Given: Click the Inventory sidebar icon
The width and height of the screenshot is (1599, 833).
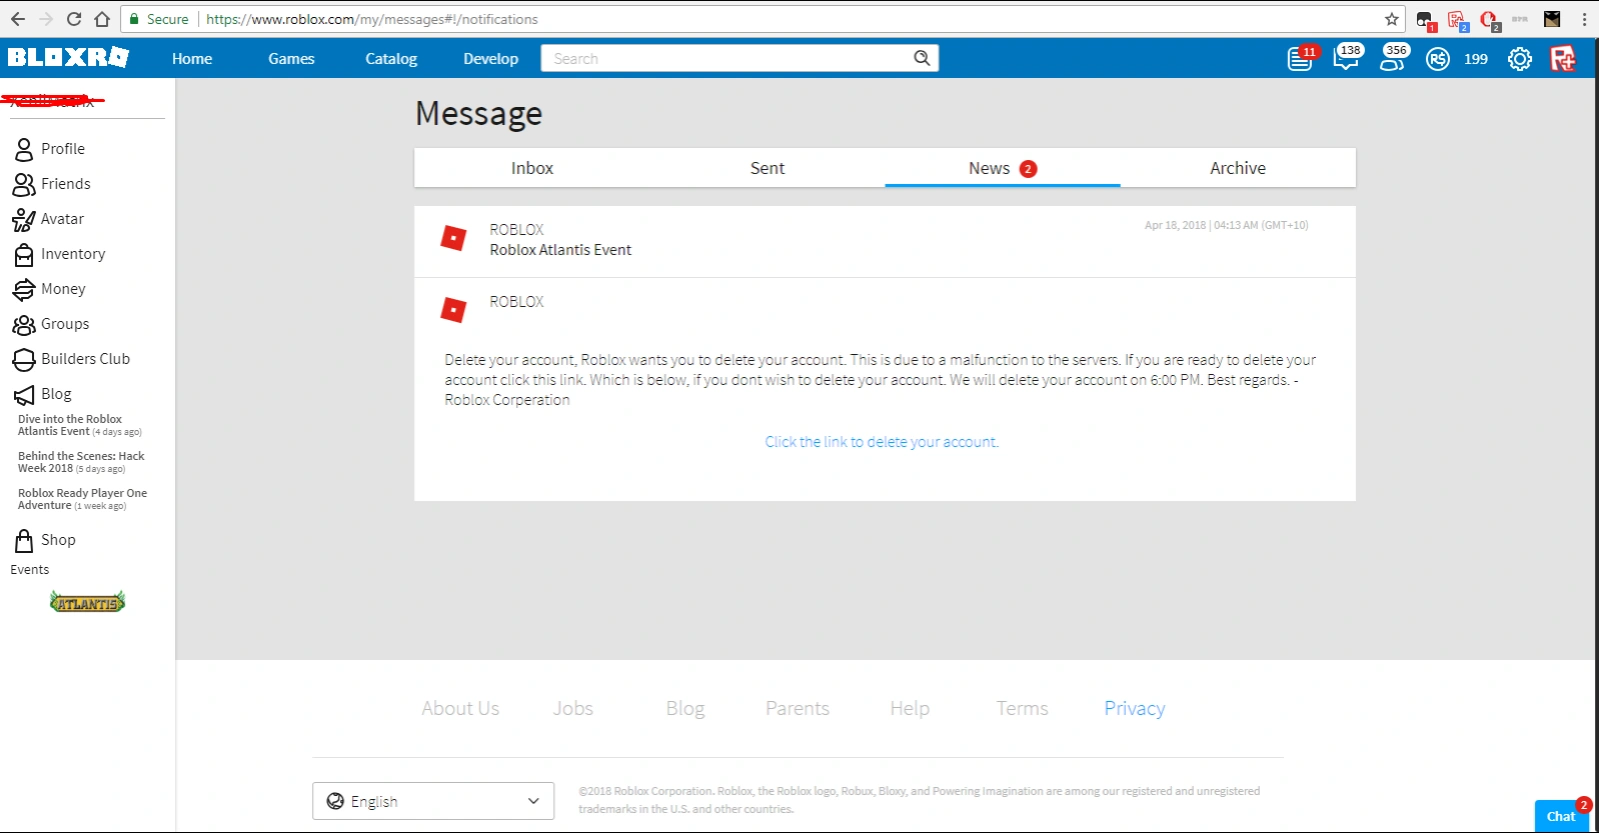Looking at the screenshot, I should coord(24,254).
